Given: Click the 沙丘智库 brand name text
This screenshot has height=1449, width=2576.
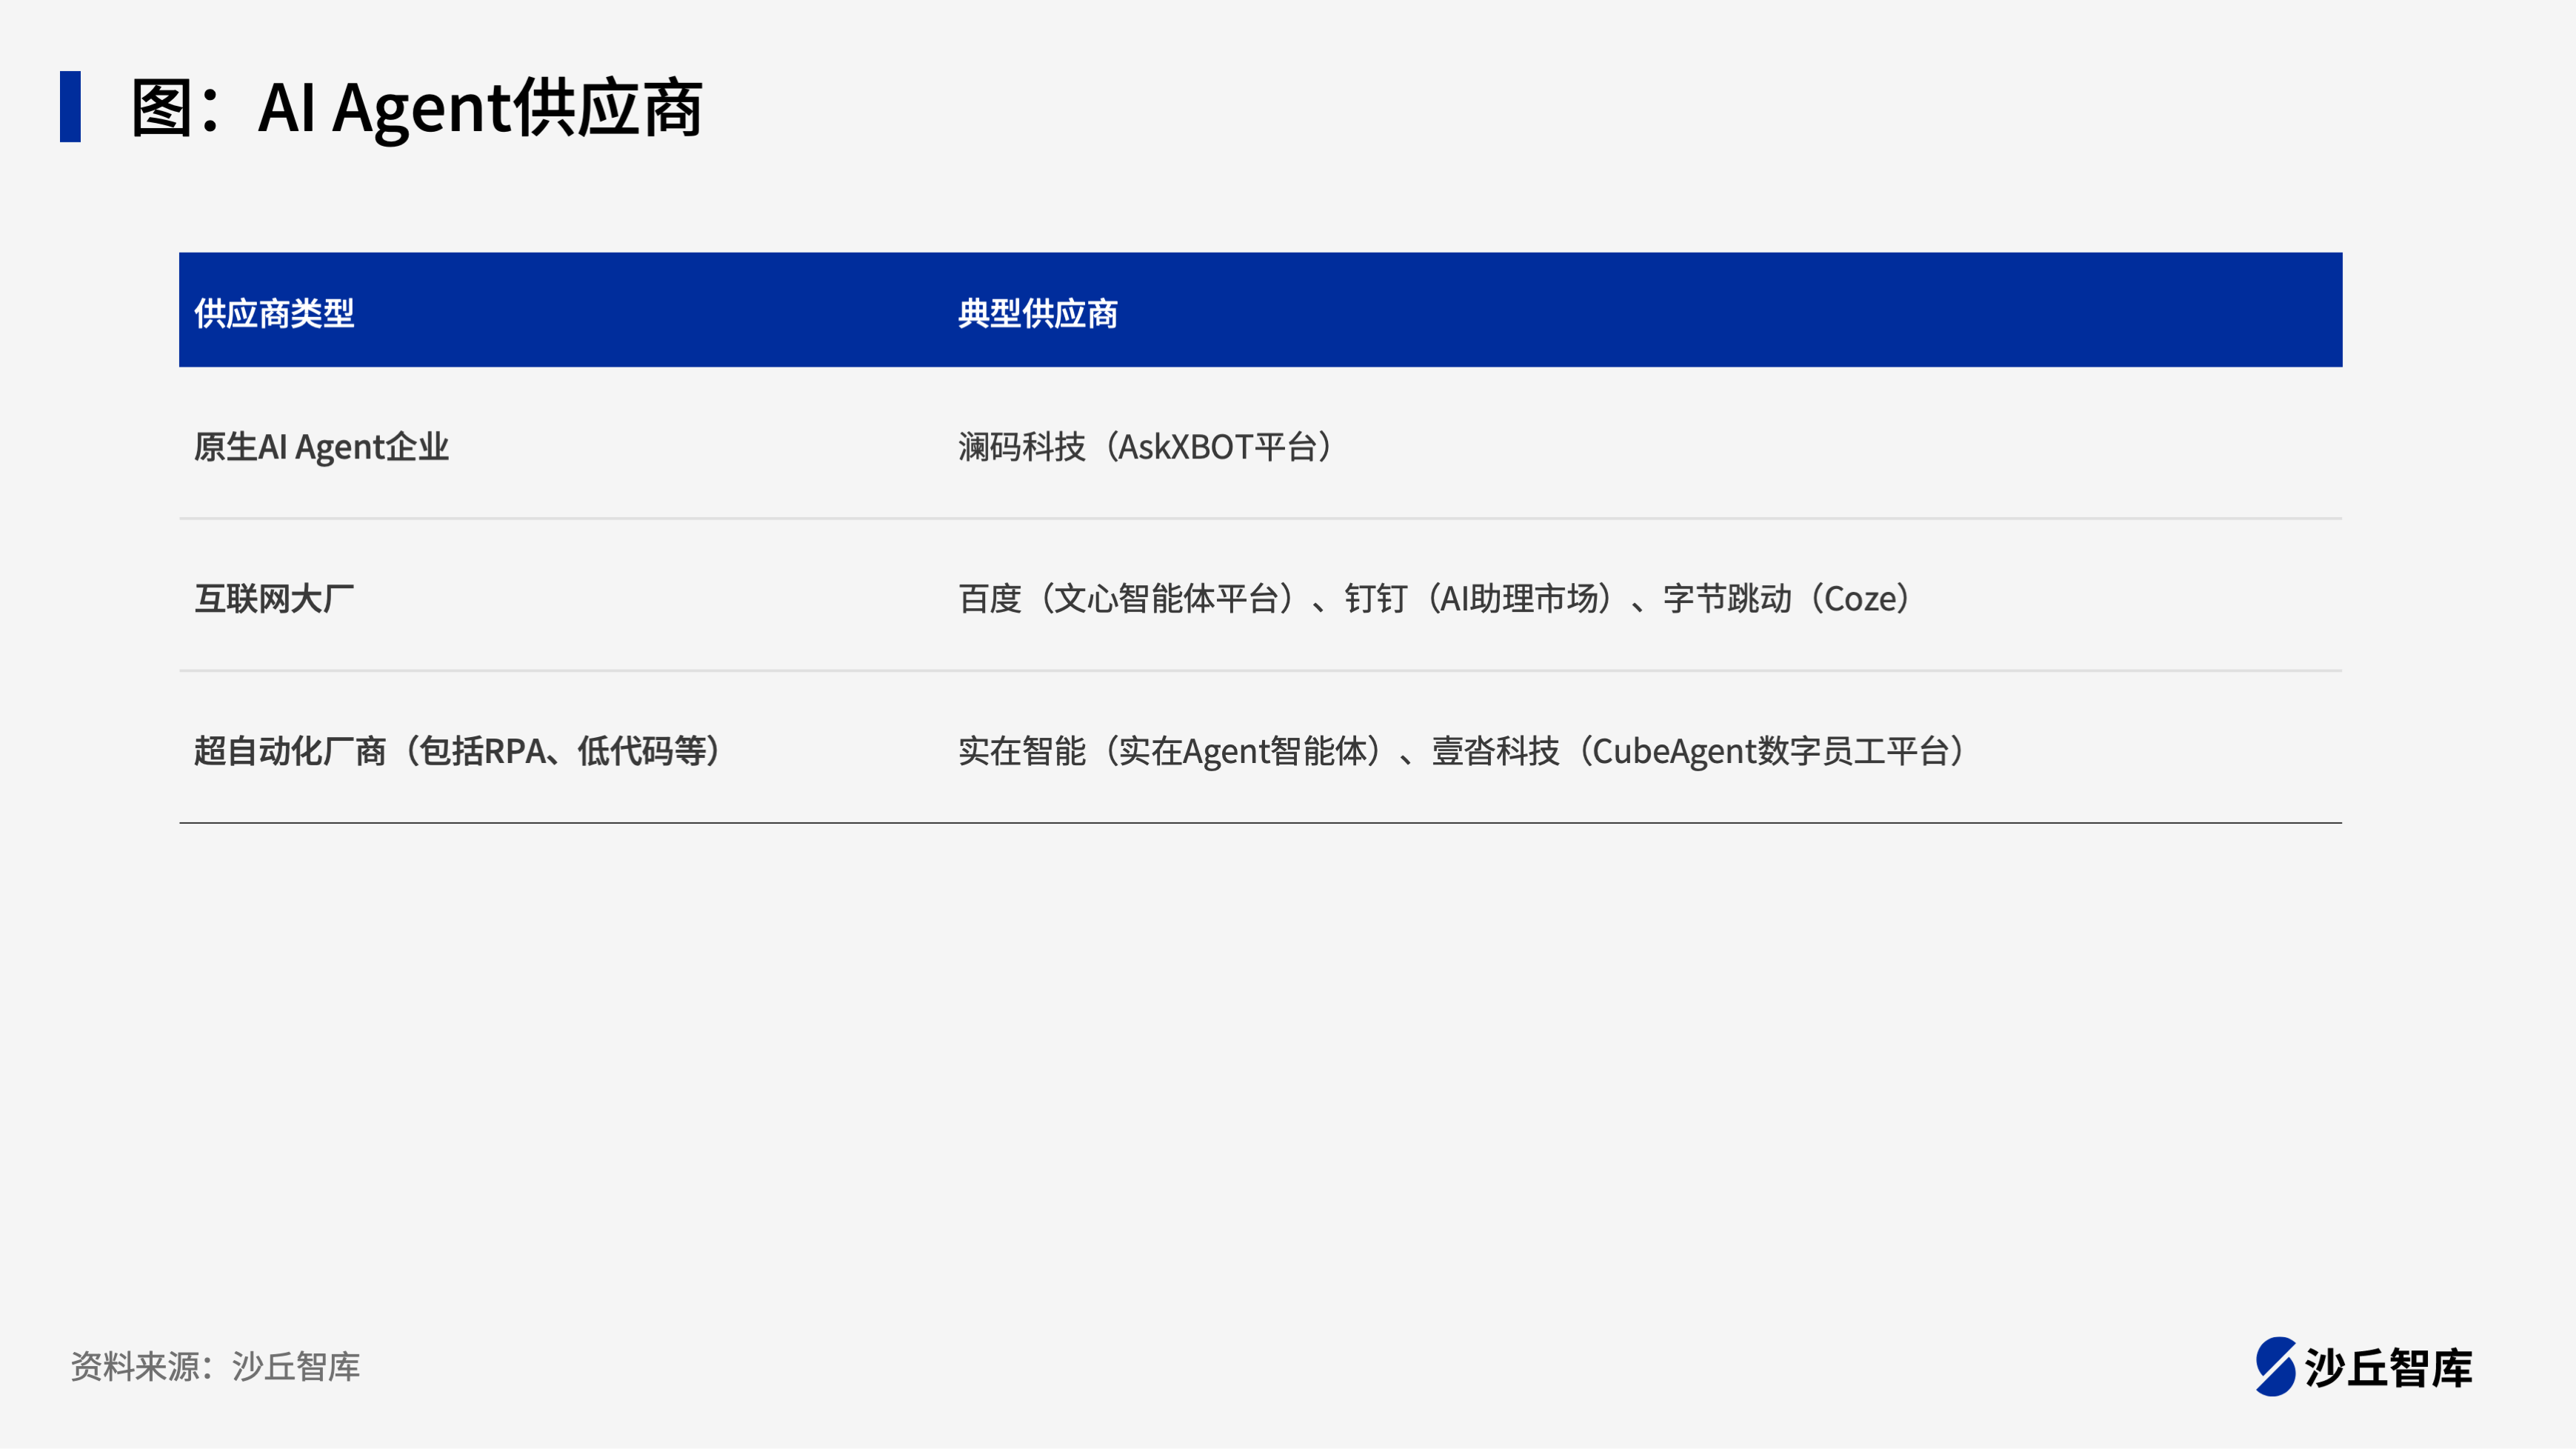Looking at the screenshot, I should pyautogui.click(x=2388, y=1368).
